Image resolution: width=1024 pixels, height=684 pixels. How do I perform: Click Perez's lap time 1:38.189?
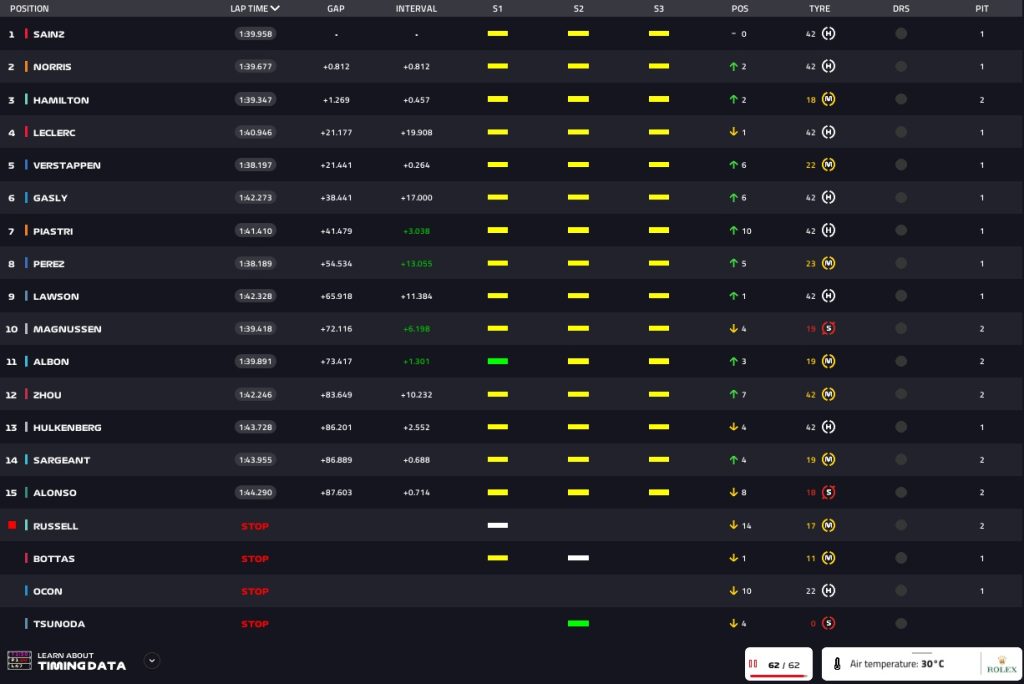(x=255, y=264)
